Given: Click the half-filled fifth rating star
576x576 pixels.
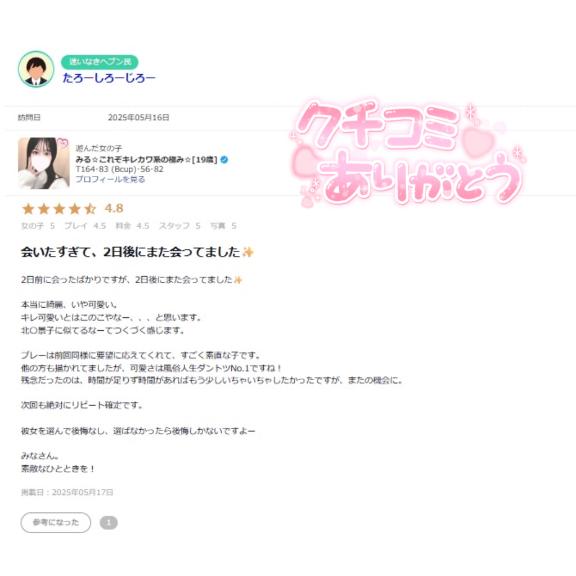Looking at the screenshot, I should (x=90, y=209).
